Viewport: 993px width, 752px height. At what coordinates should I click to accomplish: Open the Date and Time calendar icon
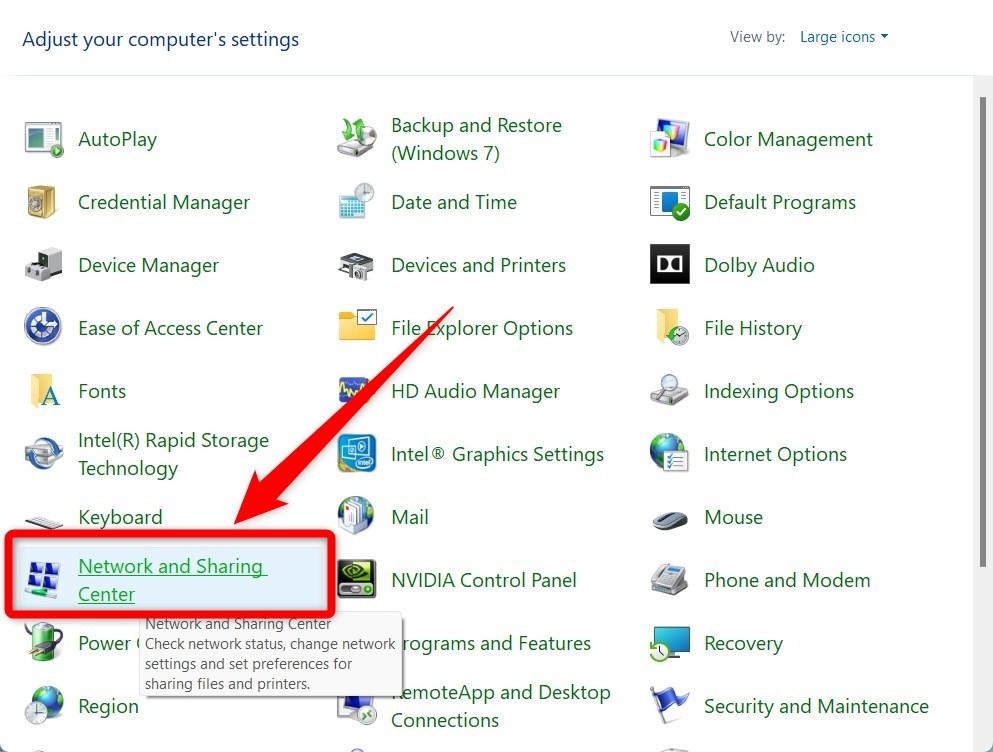(x=357, y=201)
